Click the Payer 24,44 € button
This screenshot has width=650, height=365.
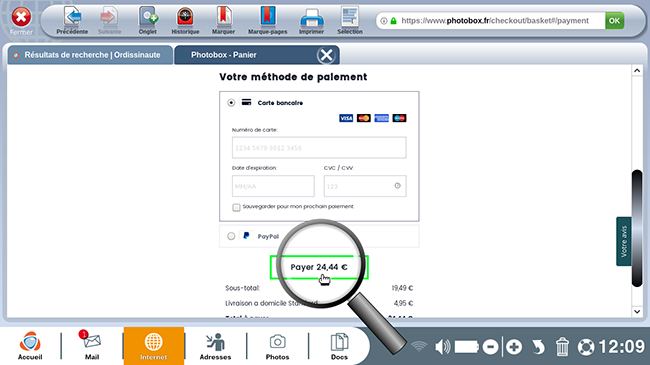coord(319,267)
